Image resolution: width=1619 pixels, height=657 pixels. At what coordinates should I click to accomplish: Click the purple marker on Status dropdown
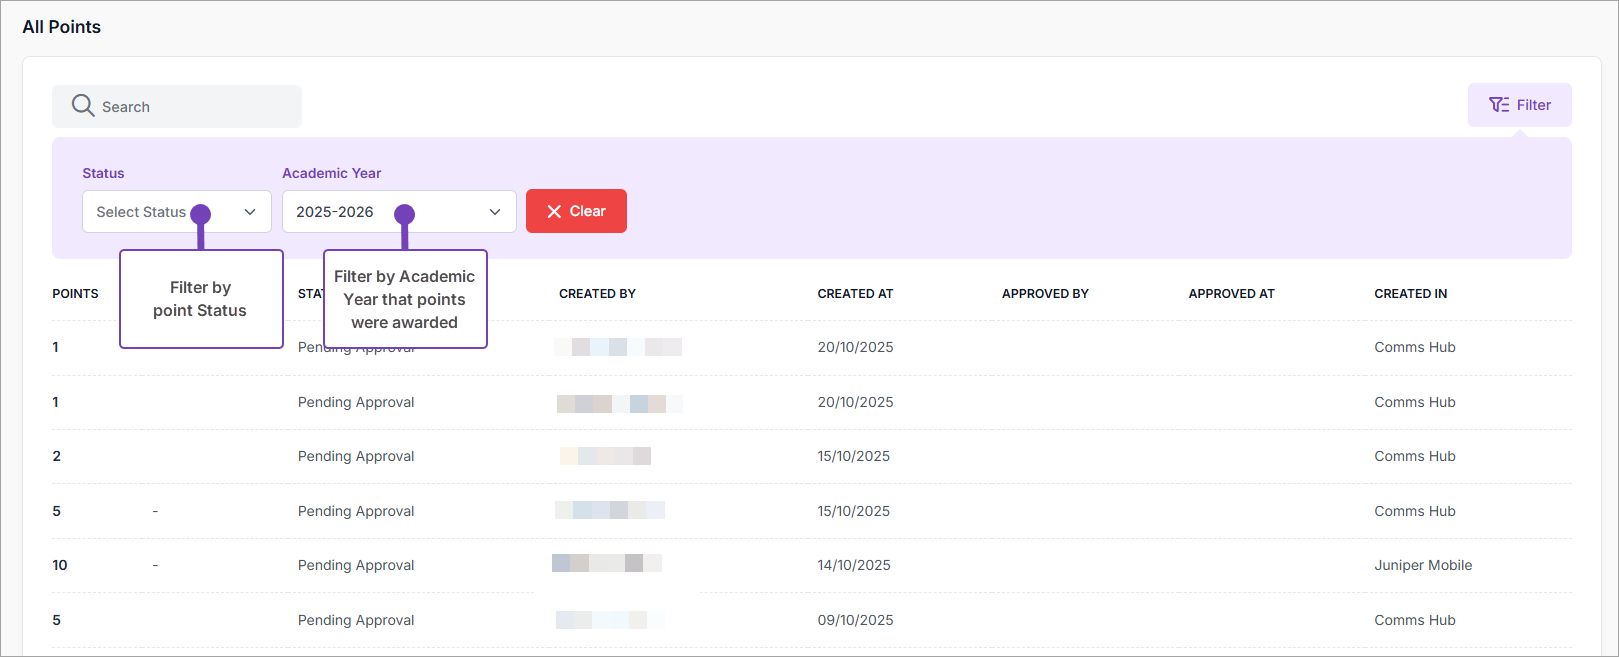[x=201, y=214]
